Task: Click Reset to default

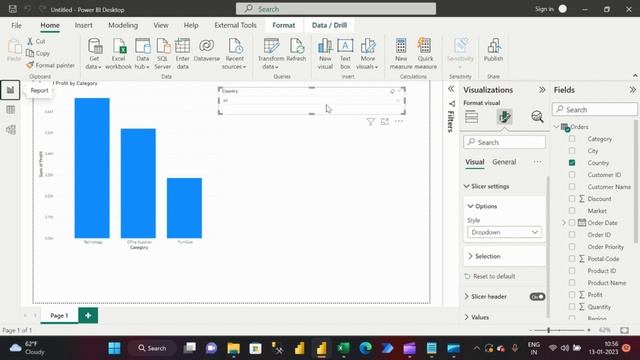Action: (490, 276)
